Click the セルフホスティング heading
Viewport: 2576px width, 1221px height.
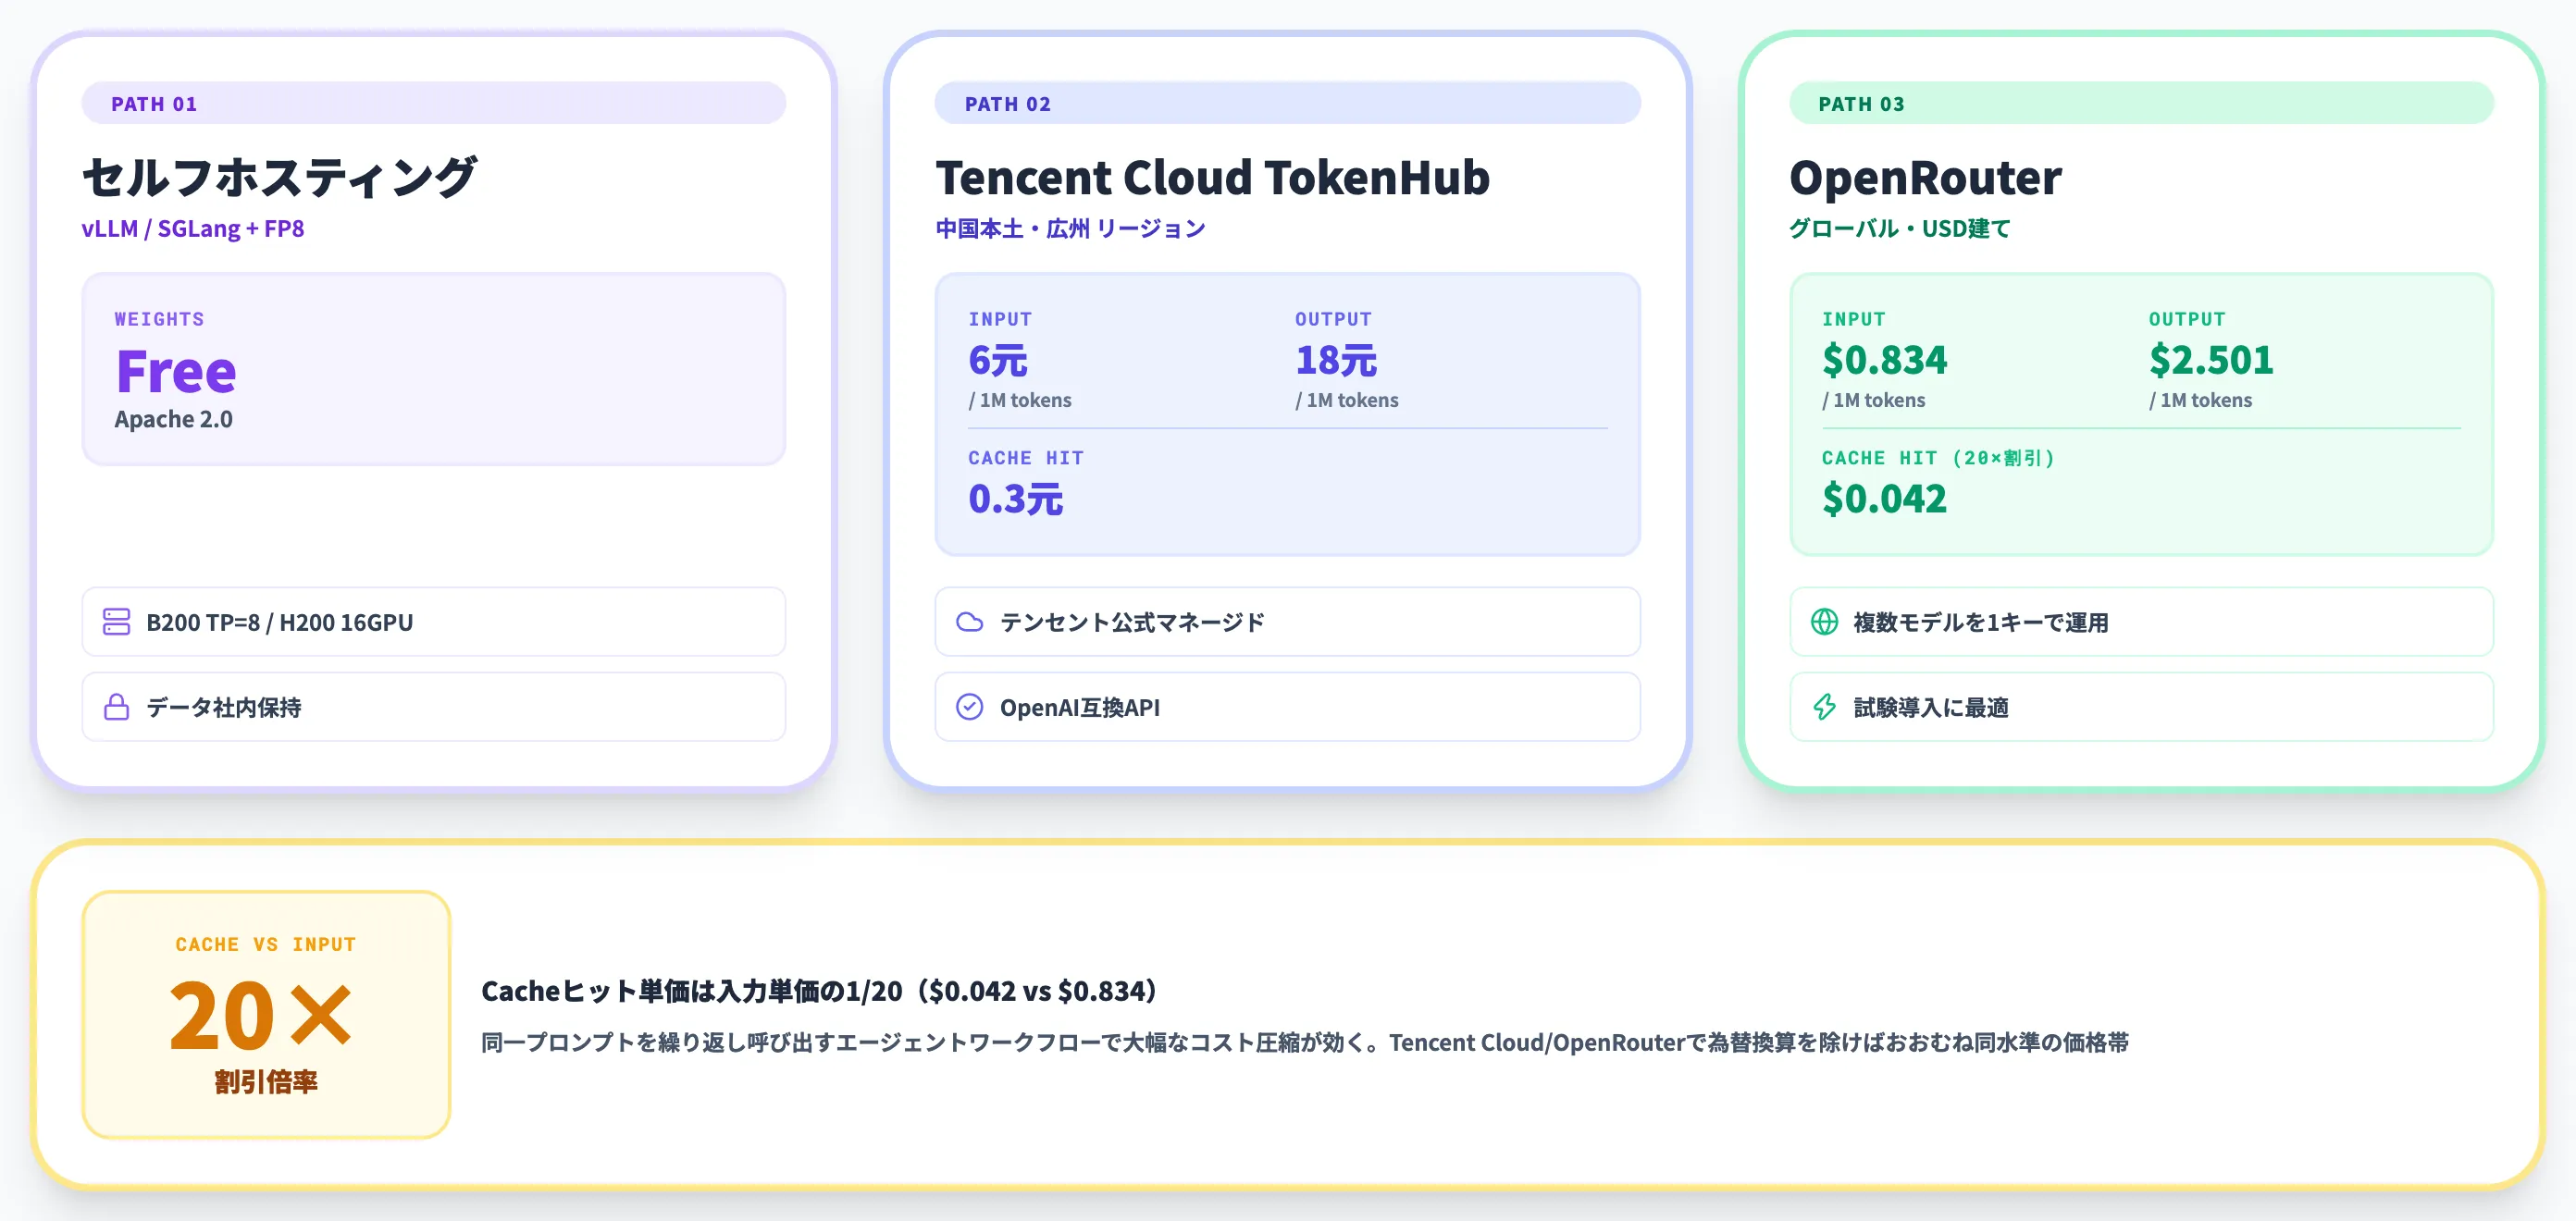pos(280,177)
